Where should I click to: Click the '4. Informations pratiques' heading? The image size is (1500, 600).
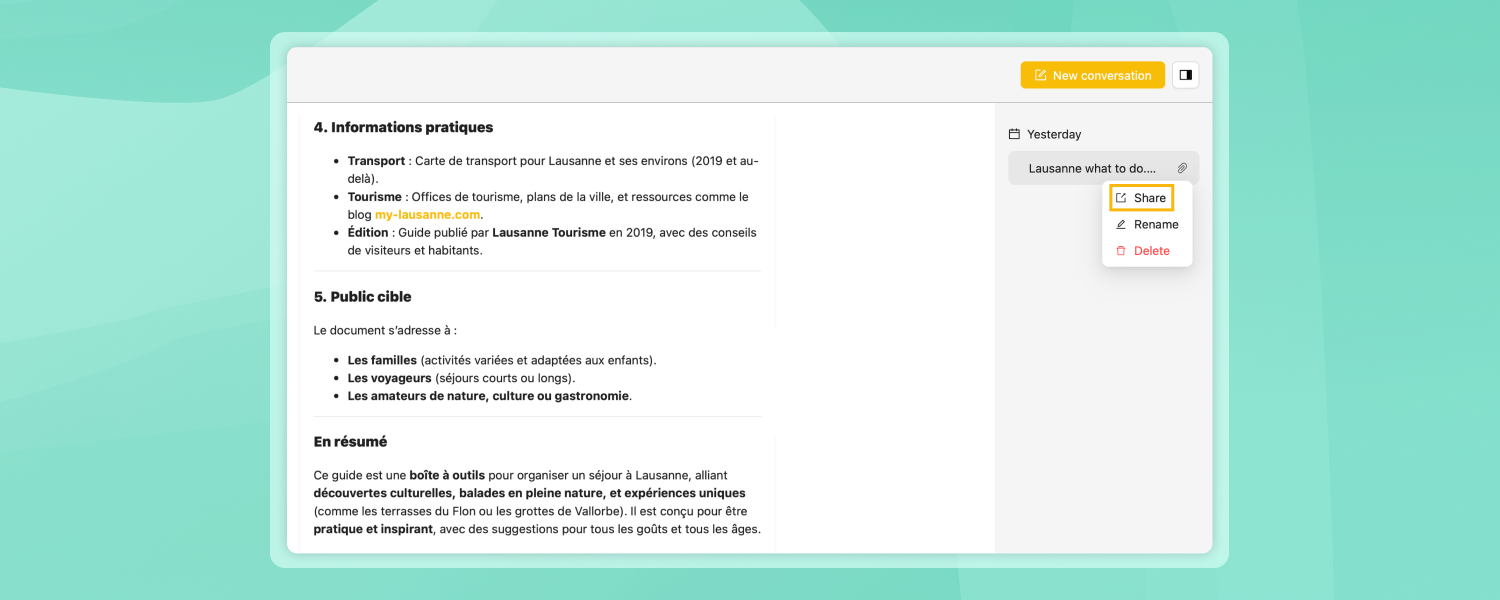point(403,127)
